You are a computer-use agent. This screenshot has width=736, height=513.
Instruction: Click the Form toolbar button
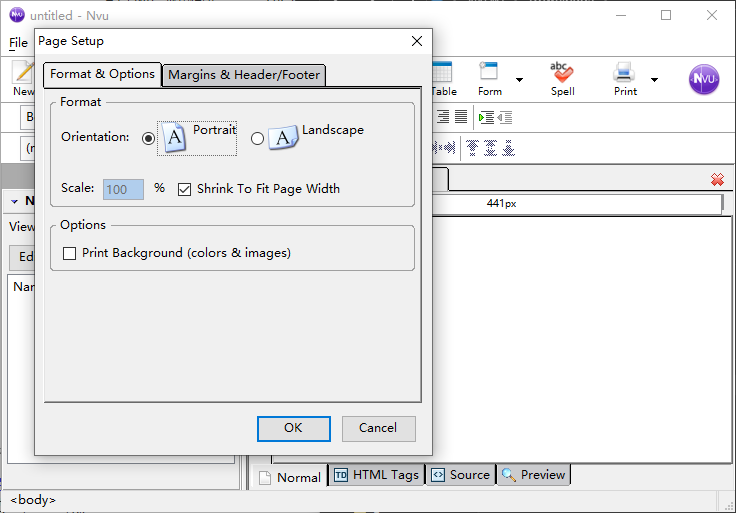490,78
